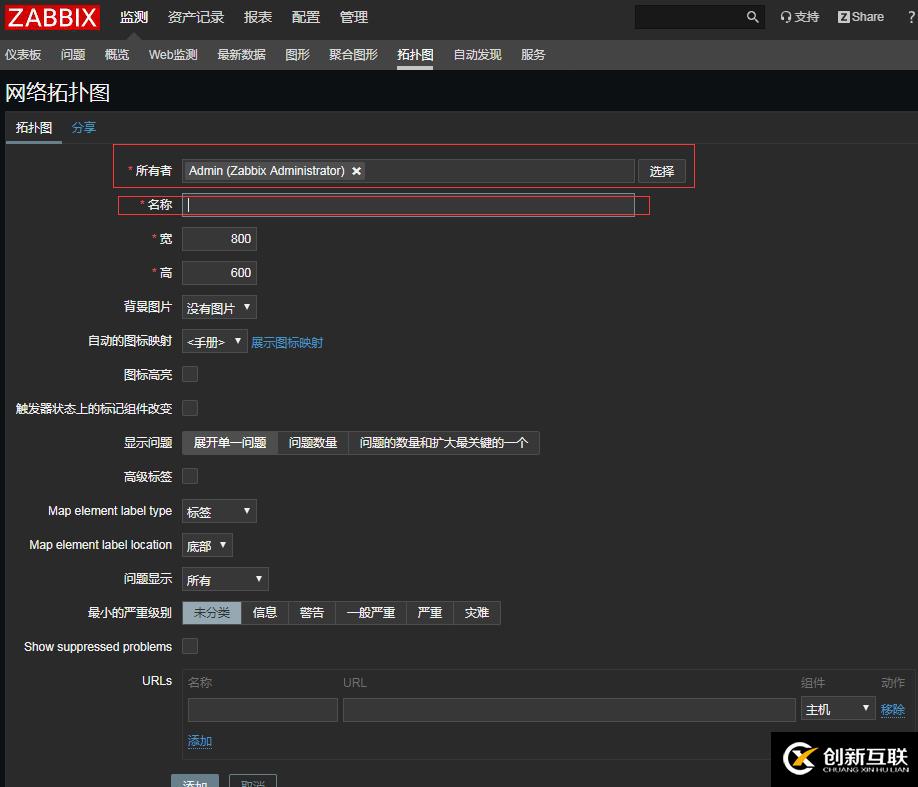The width and height of the screenshot is (918, 787).
Task: Expand Map element label type dropdown
Action: [x=219, y=511]
